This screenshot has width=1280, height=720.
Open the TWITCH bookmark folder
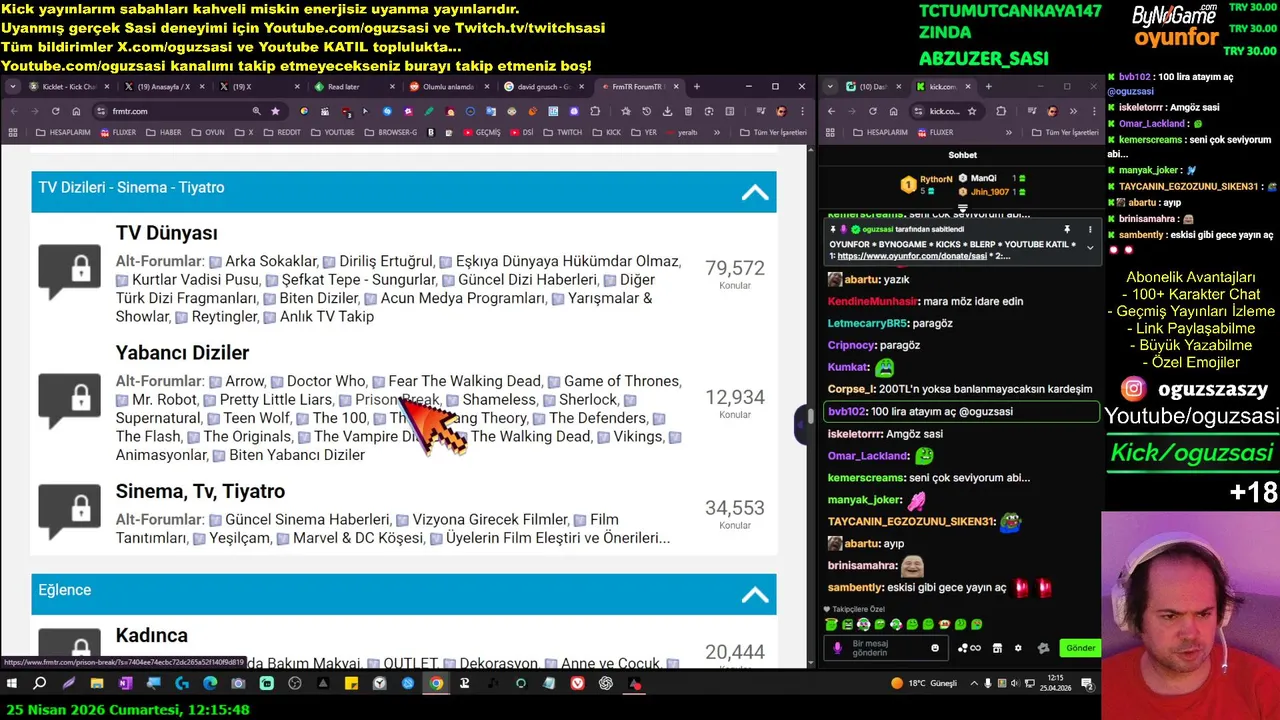click(562, 132)
